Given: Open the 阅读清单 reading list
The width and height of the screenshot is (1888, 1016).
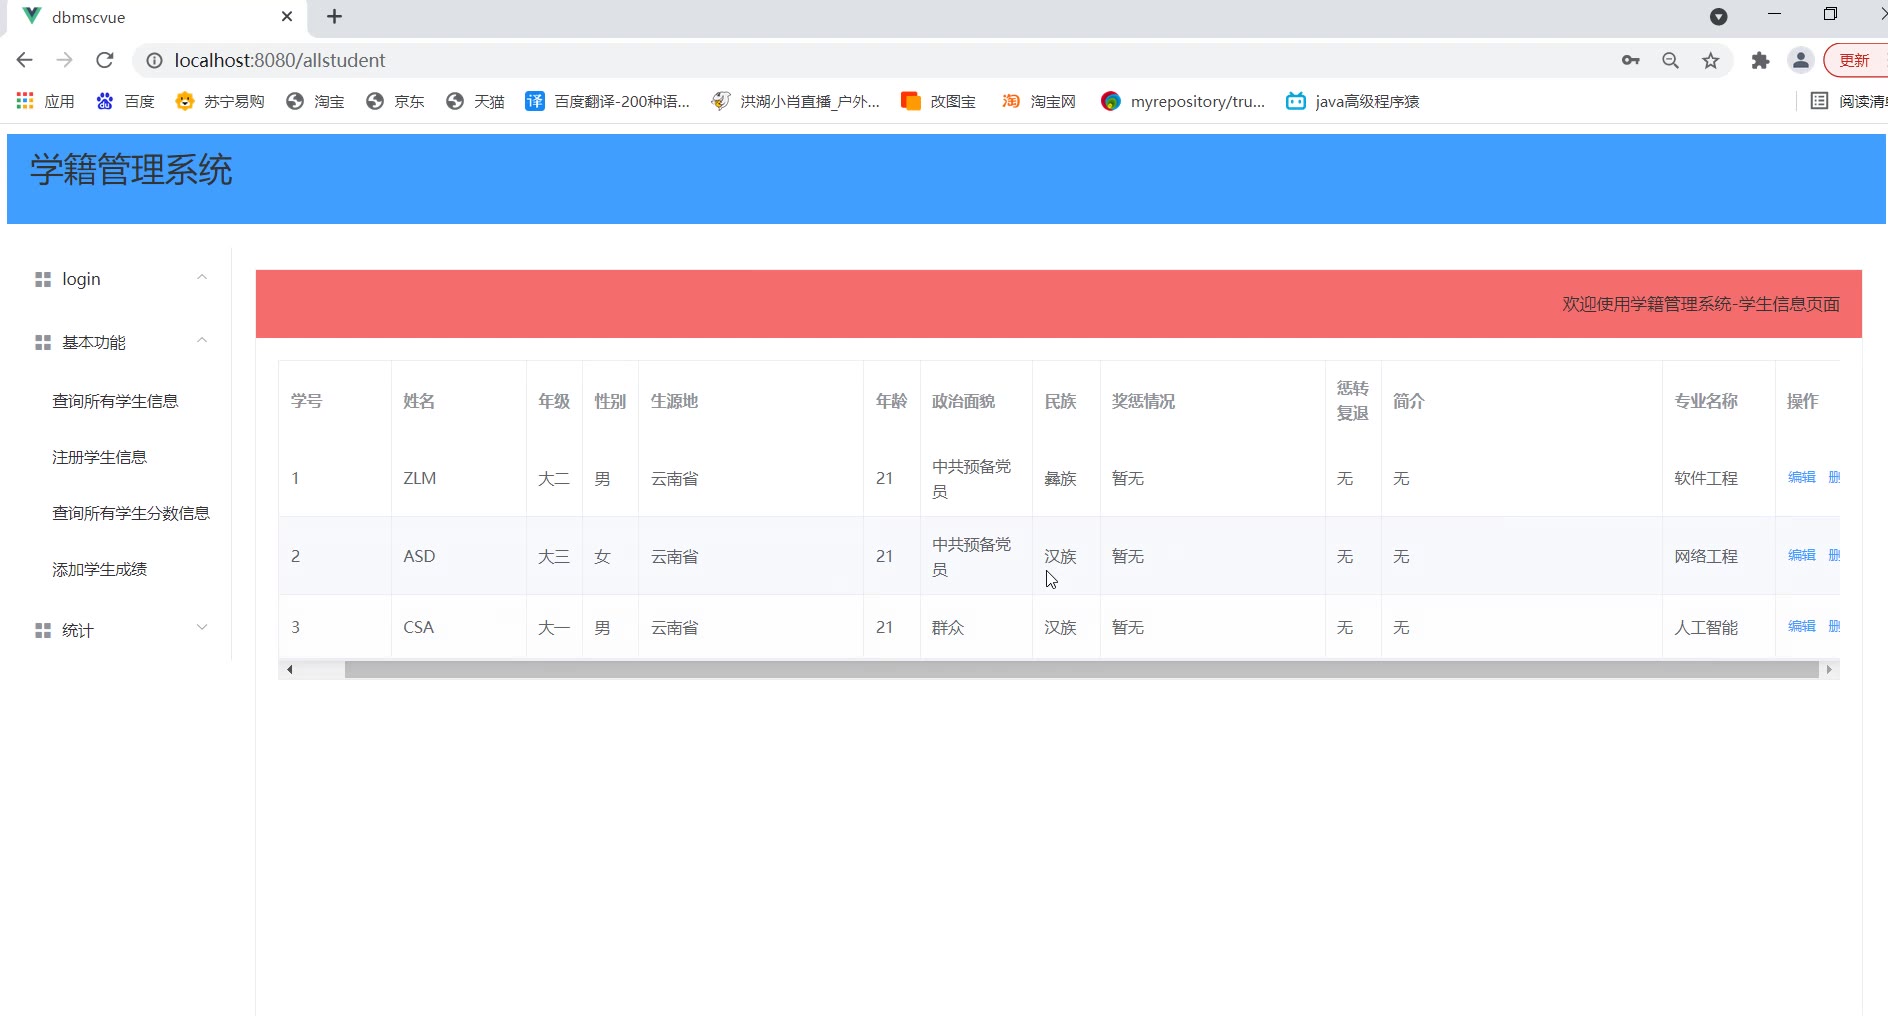Looking at the screenshot, I should click(x=1849, y=101).
